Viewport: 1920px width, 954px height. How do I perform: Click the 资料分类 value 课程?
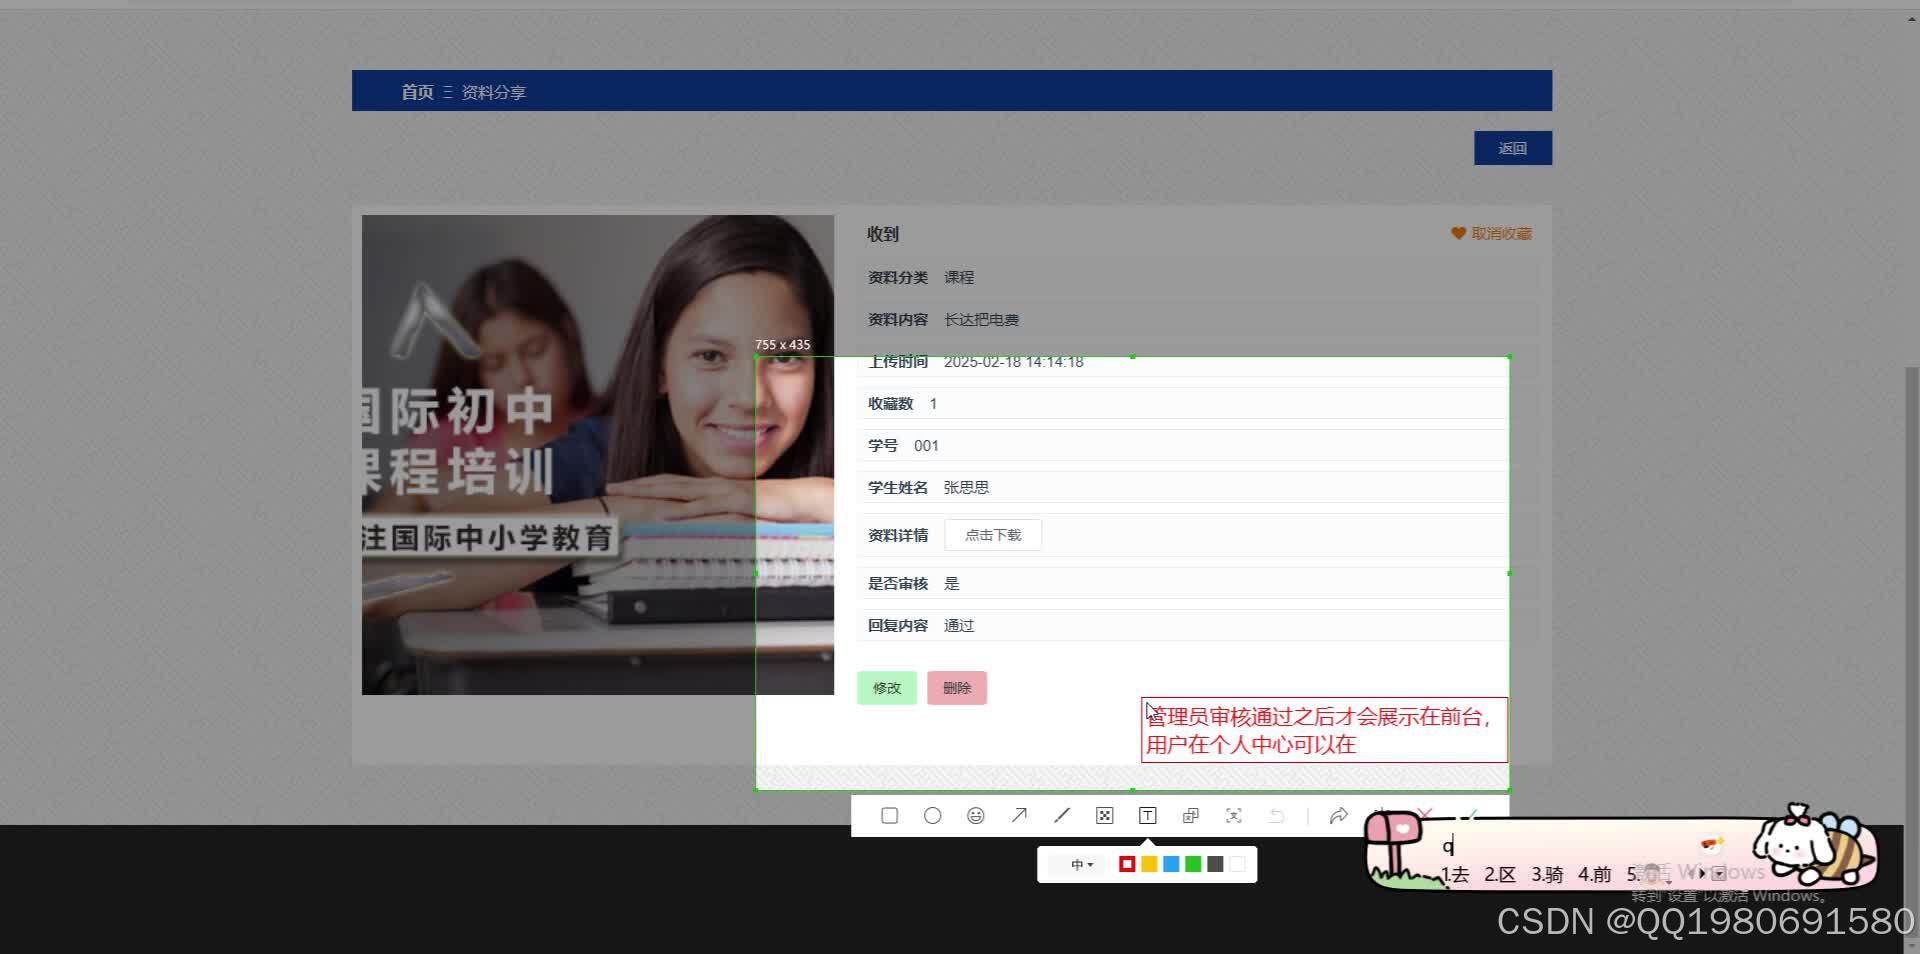959,278
